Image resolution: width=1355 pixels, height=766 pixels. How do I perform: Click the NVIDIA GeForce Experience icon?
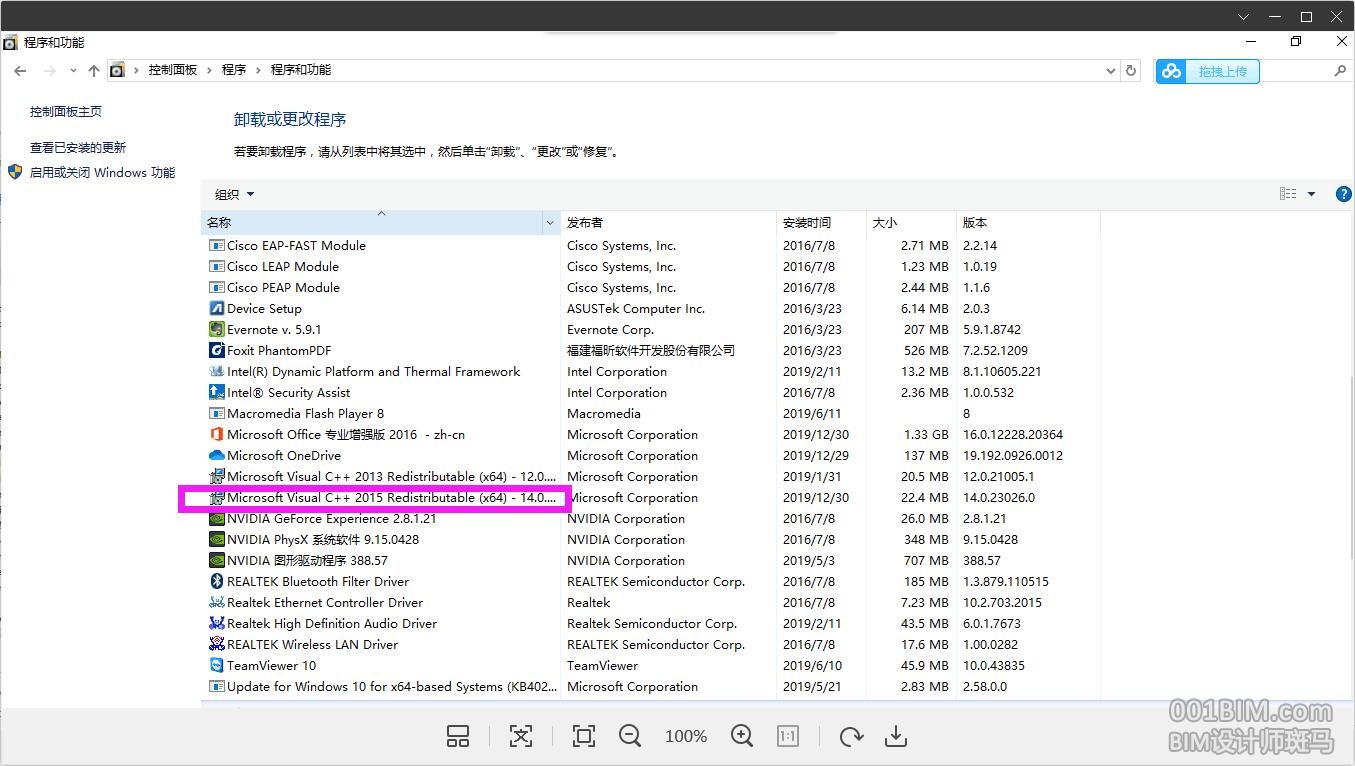(x=217, y=518)
